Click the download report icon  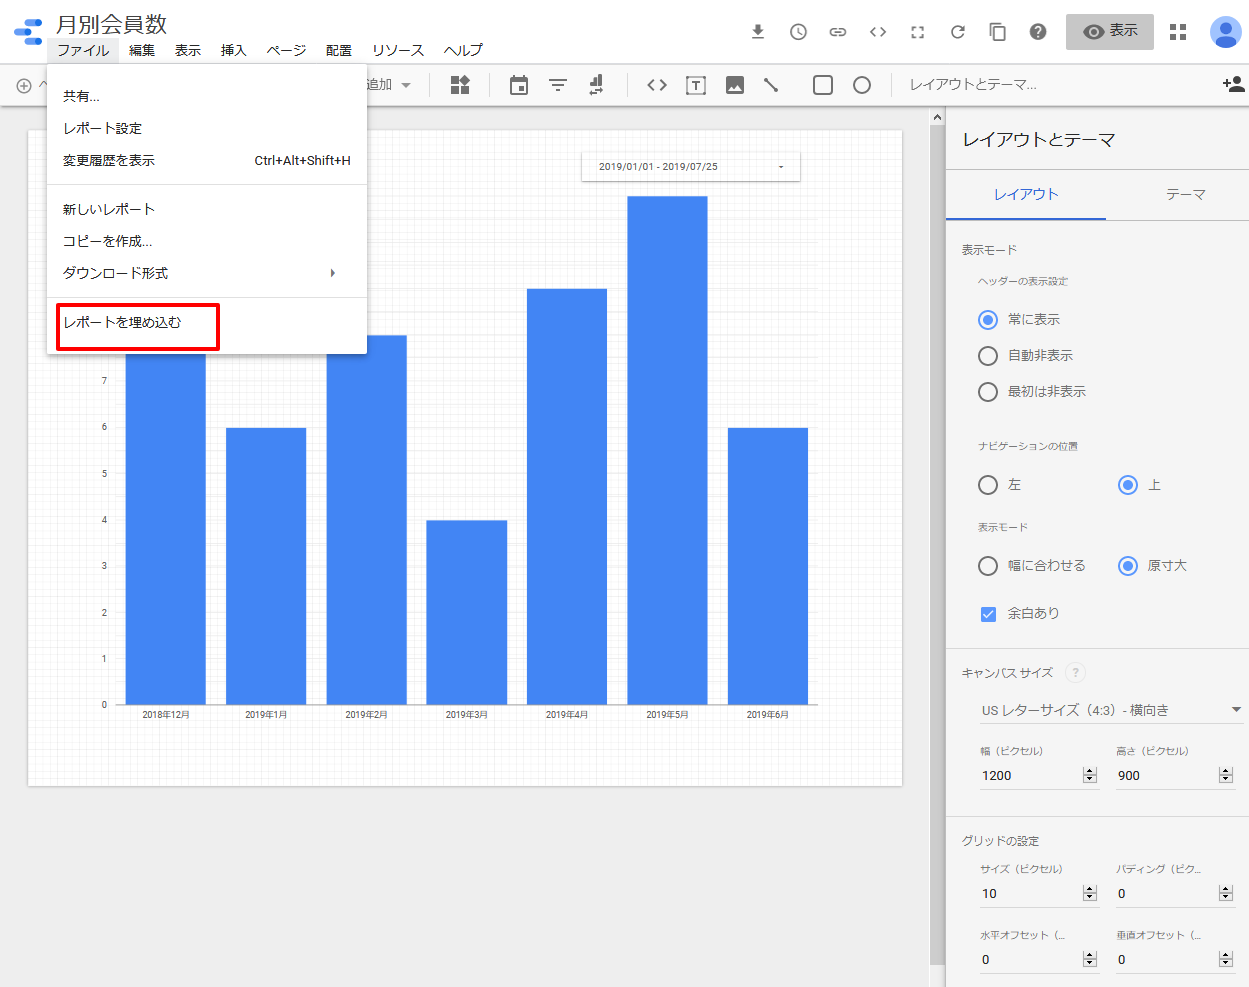(x=758, y=32)
